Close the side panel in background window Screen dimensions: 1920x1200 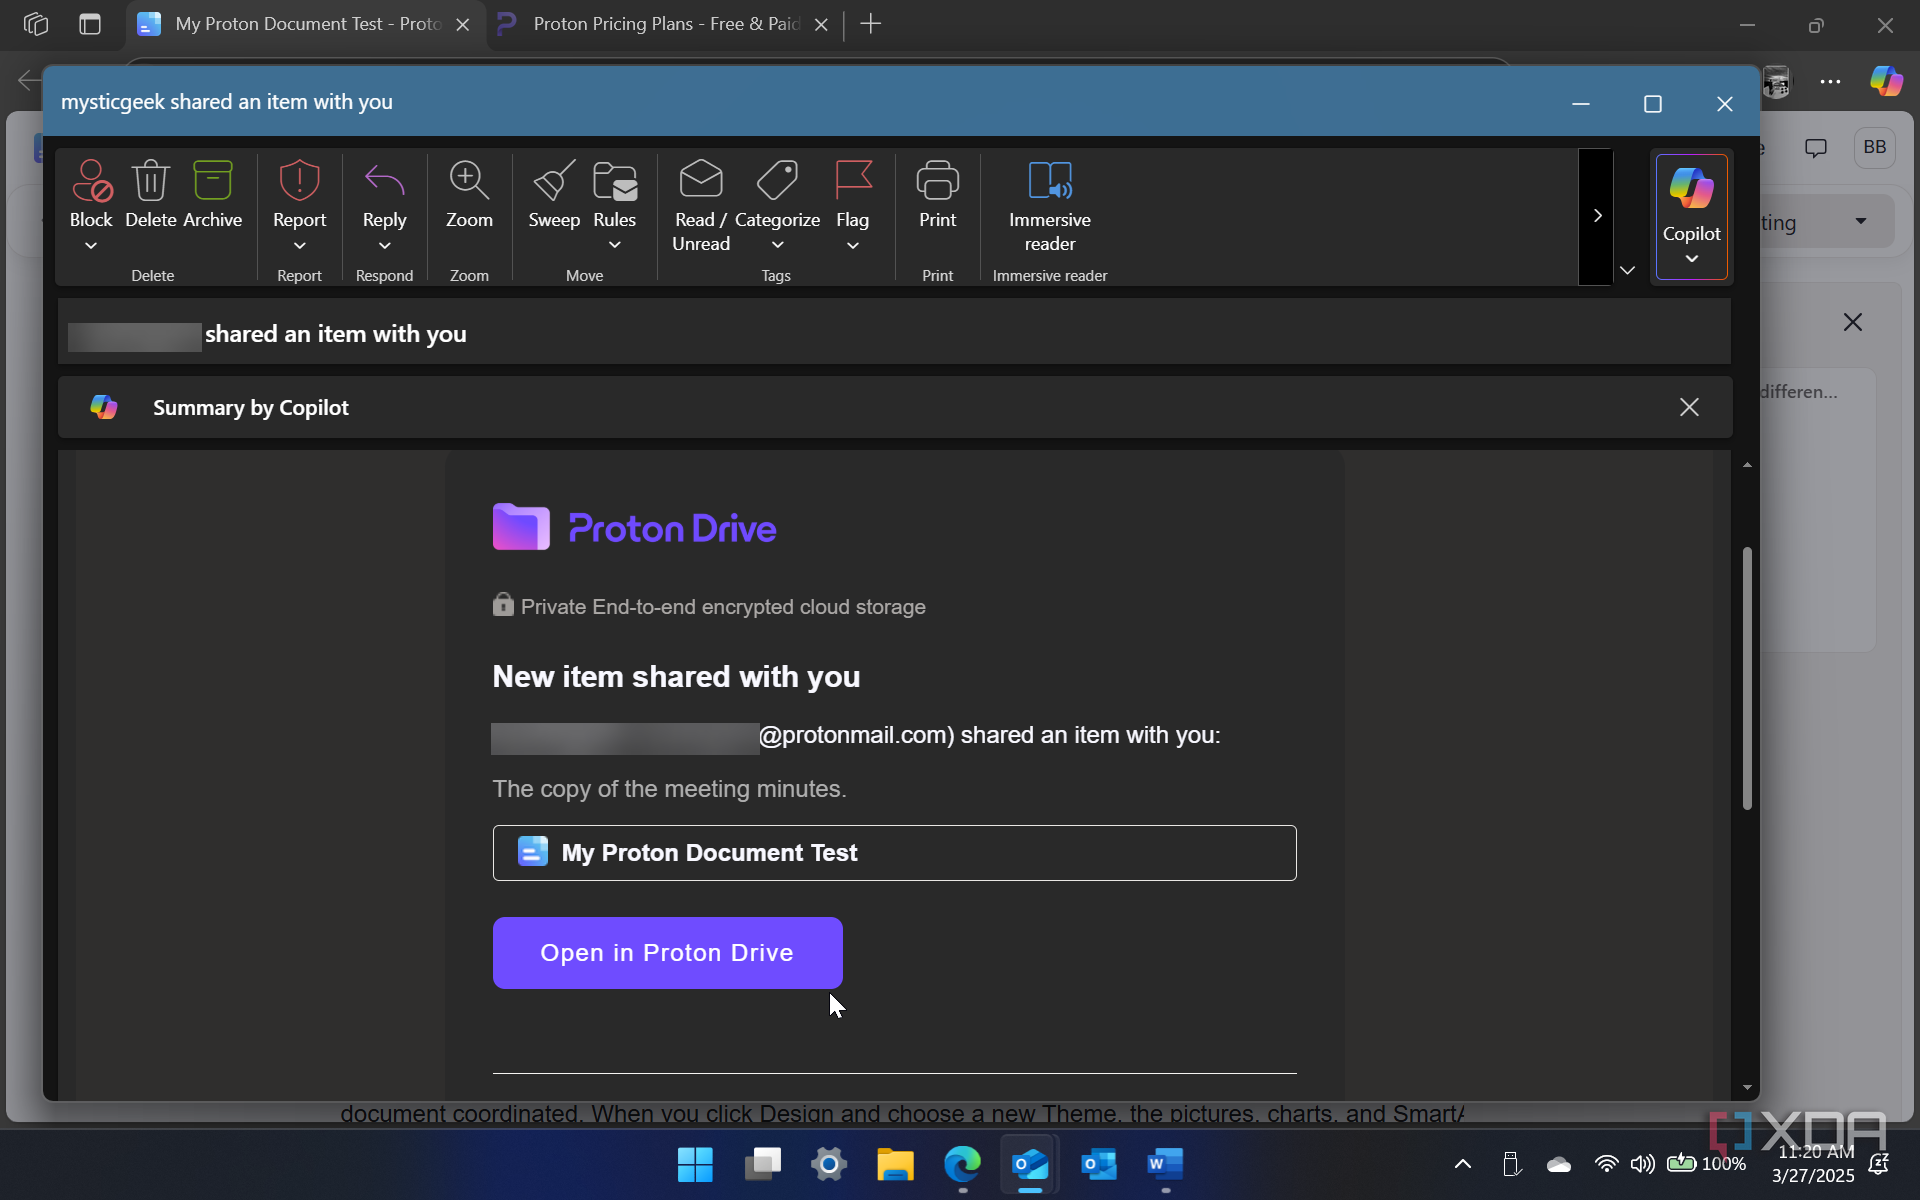1853,322
